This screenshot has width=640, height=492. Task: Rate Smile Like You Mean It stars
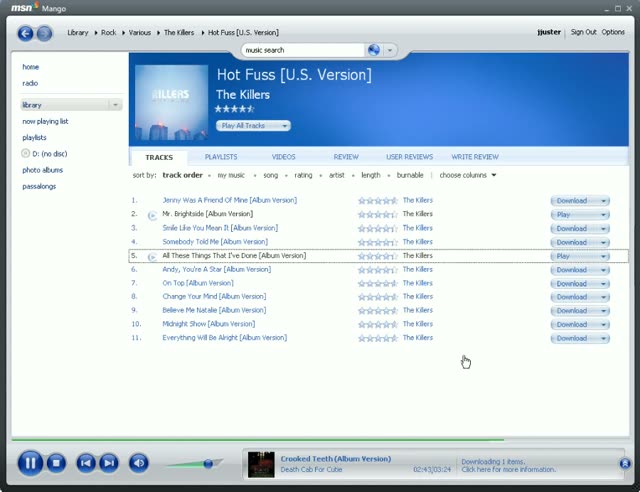point(378,228)
